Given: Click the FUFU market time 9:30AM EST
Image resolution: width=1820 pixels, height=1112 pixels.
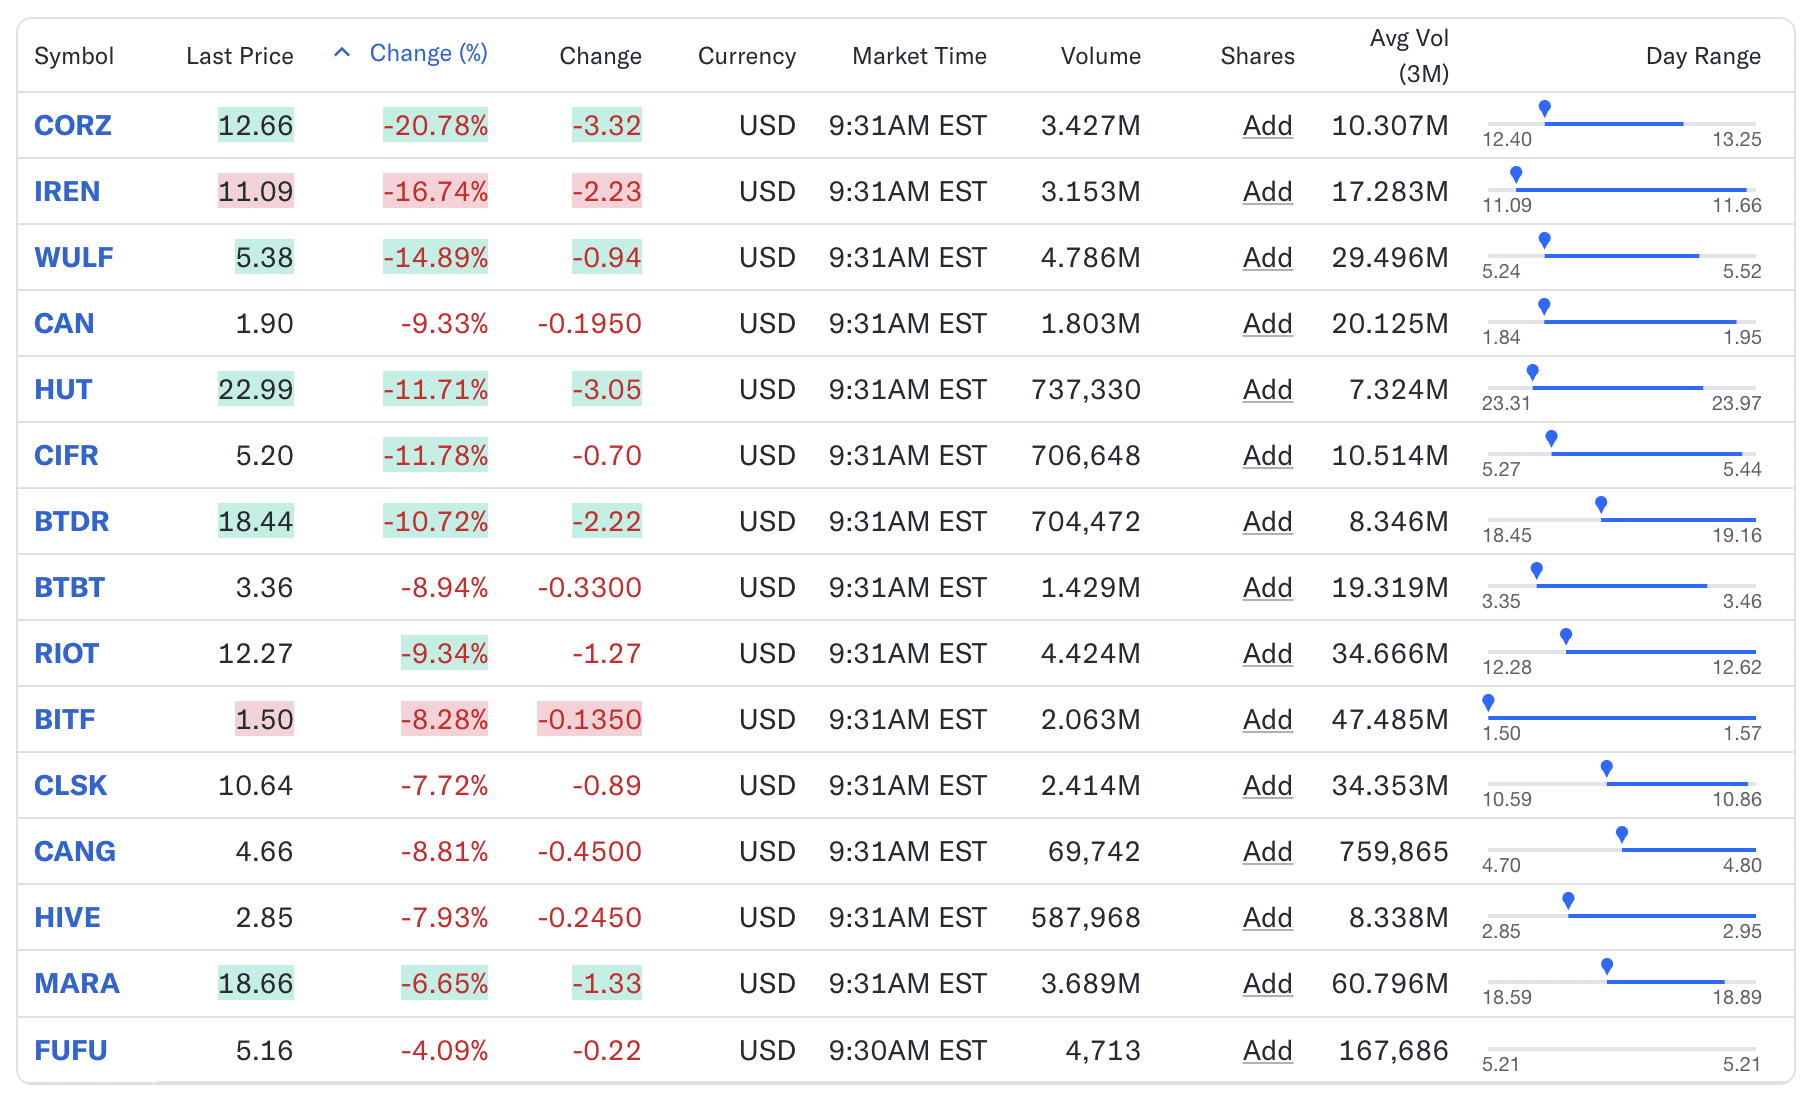Looking at the screenshot, I should tap(908, 1050).
